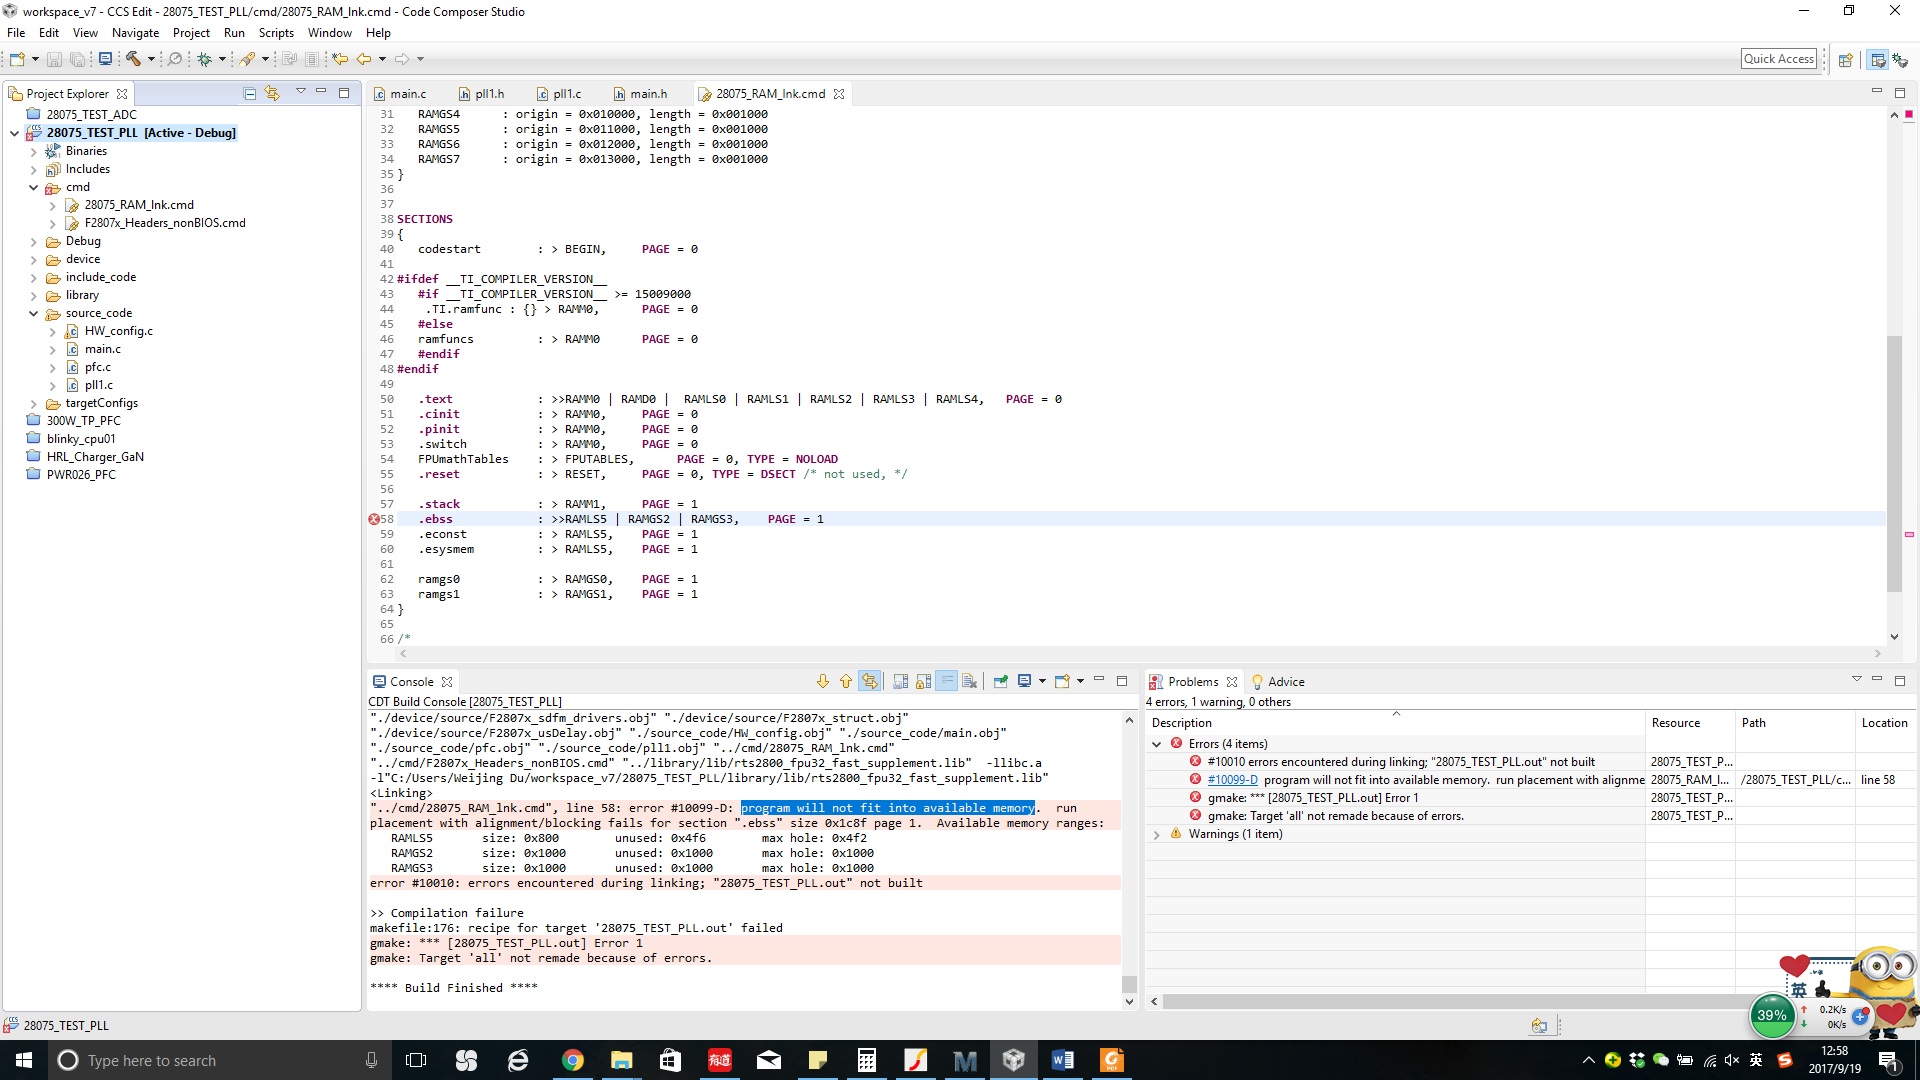1920x1080 pixels.
Task: Open a new Perspective from toolbar
Action: tap(1846, 60)
